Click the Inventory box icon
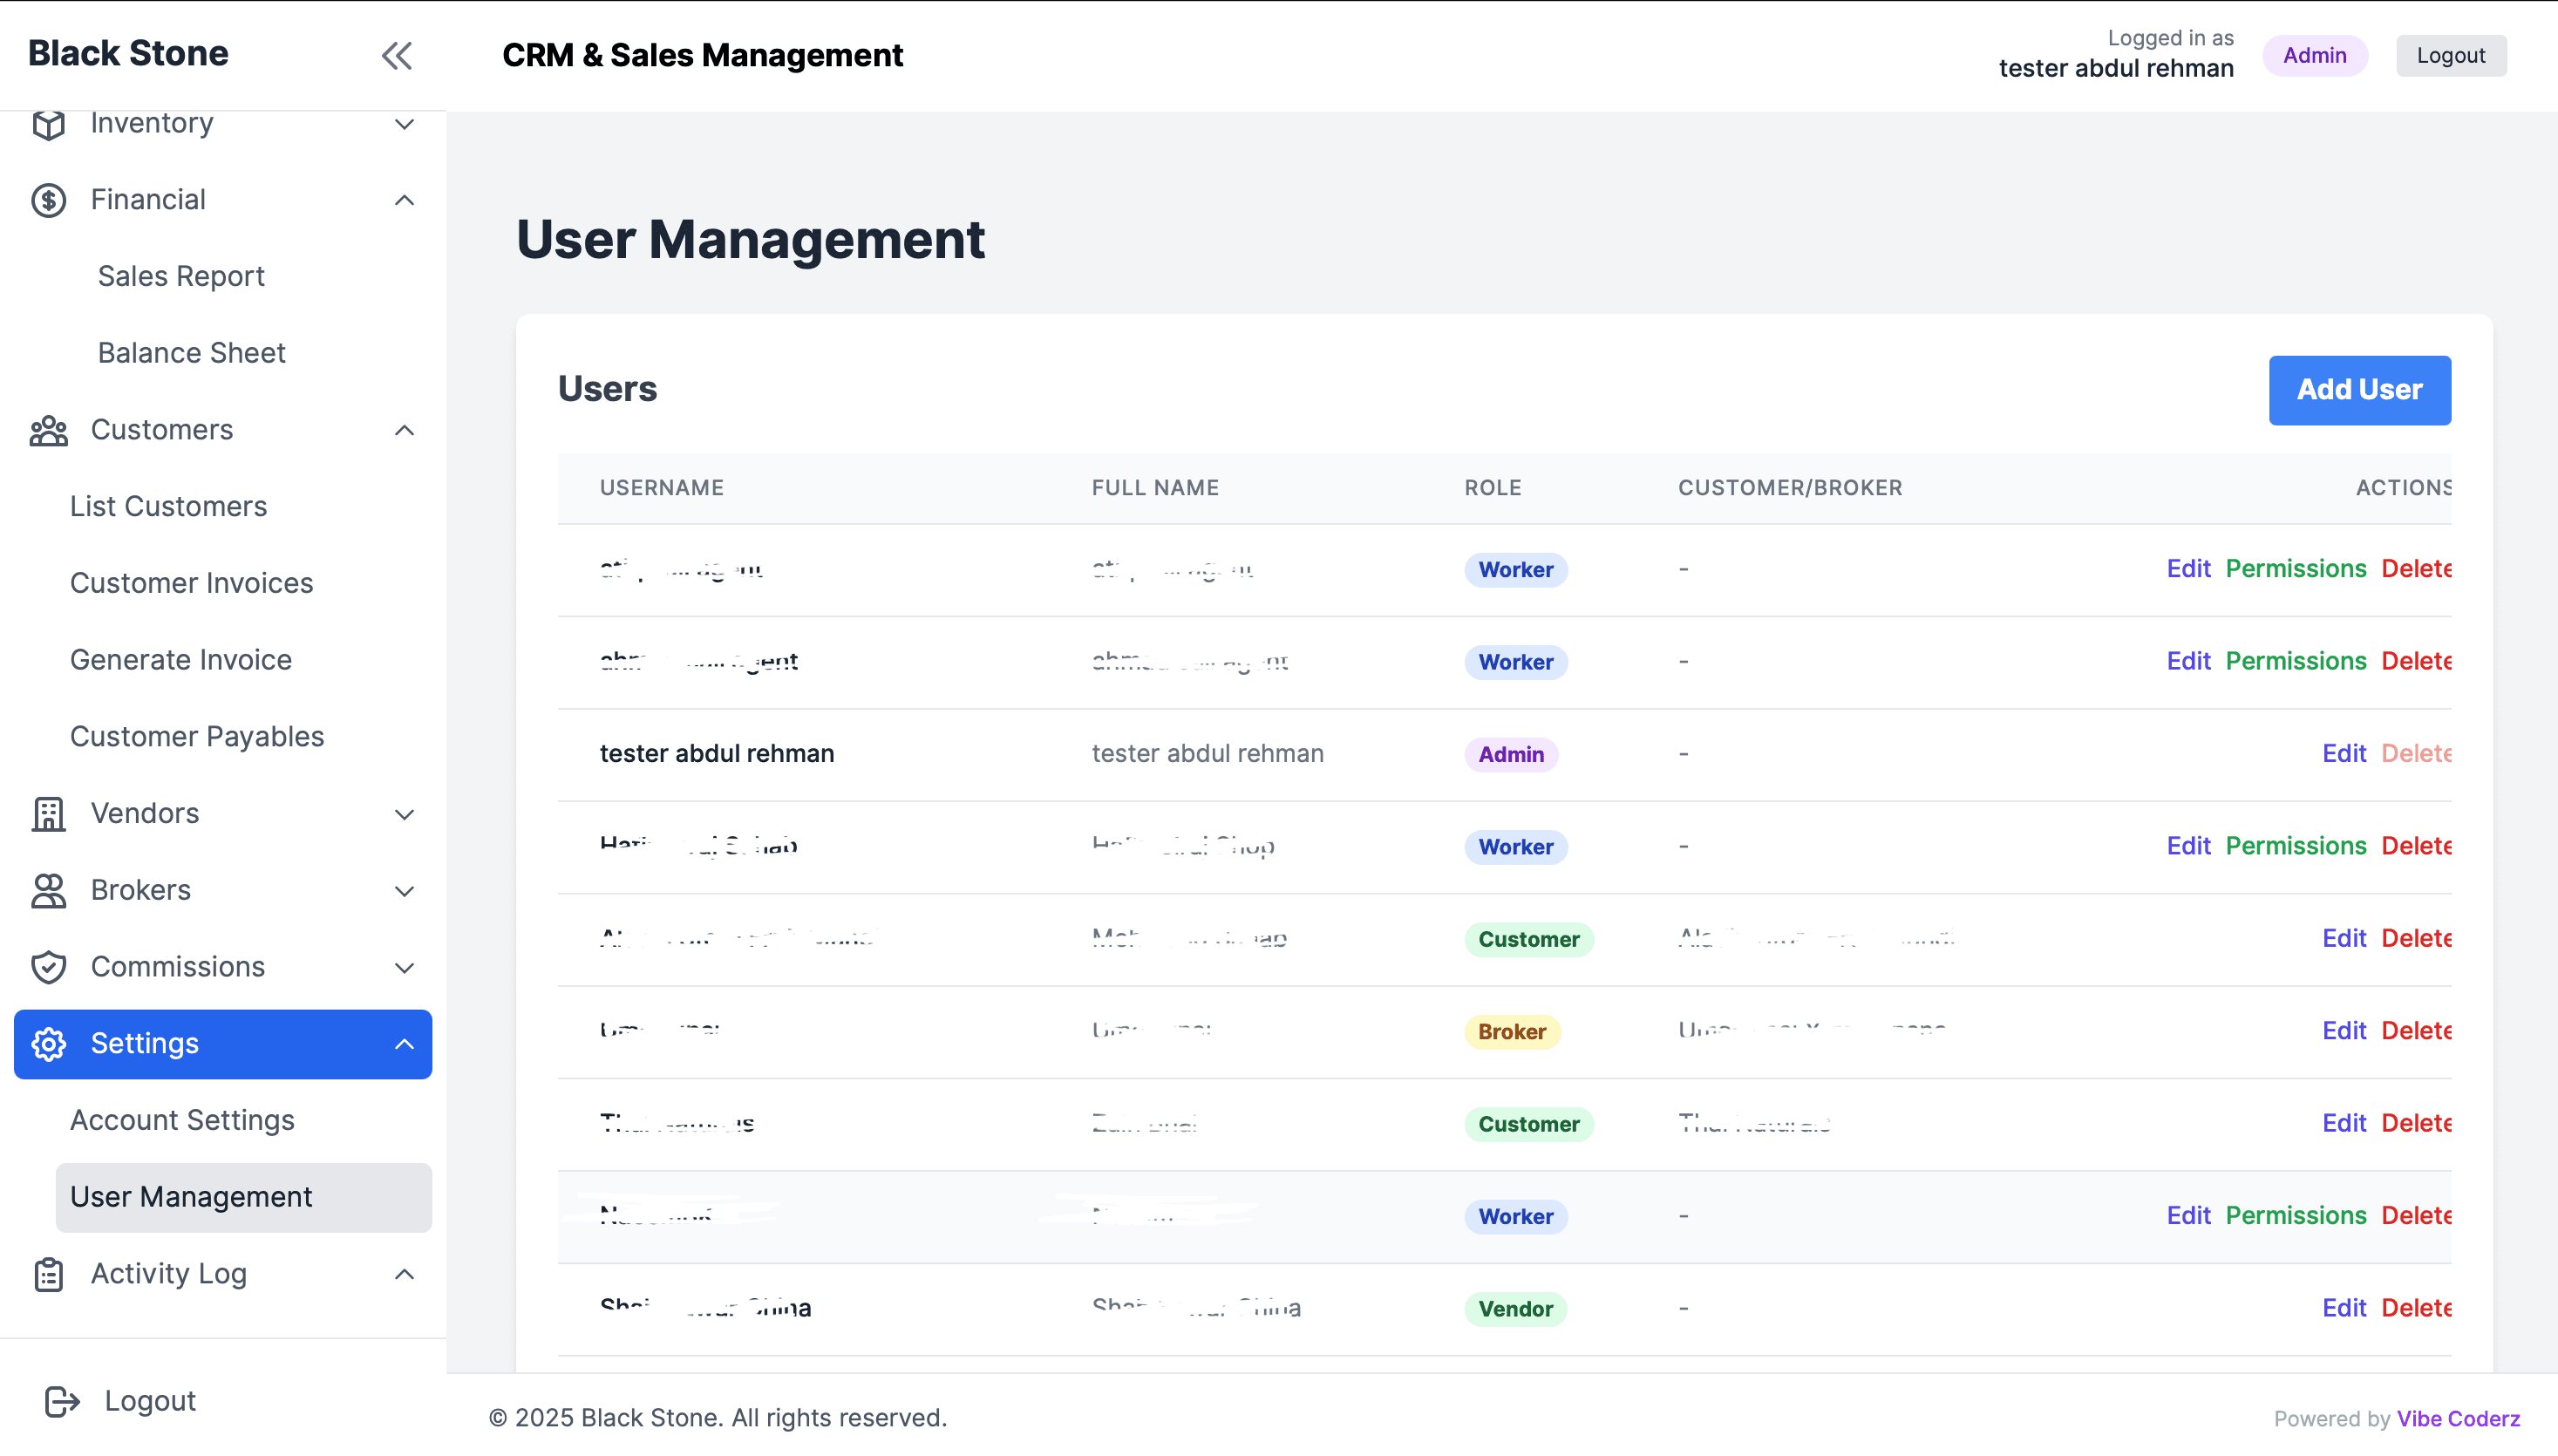Image resolution: width=2558 pixels, height=1456 pixels. tap(48, 124)
